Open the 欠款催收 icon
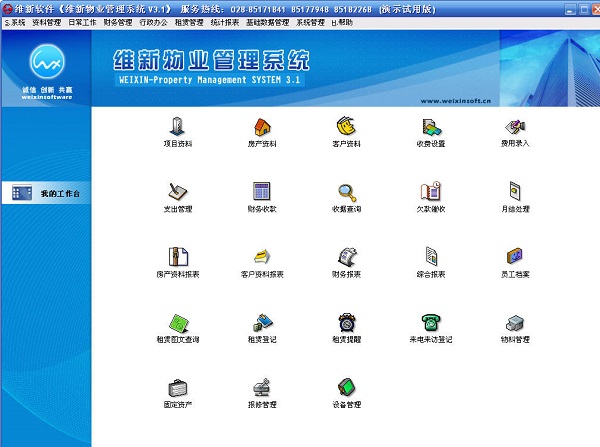This screenshot has height=447, width=600. tap(431, 191)
